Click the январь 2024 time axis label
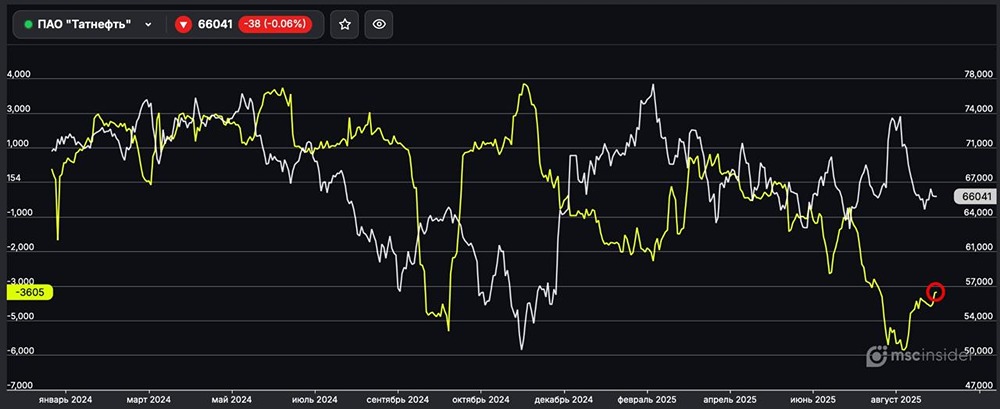 pos(64,400)
